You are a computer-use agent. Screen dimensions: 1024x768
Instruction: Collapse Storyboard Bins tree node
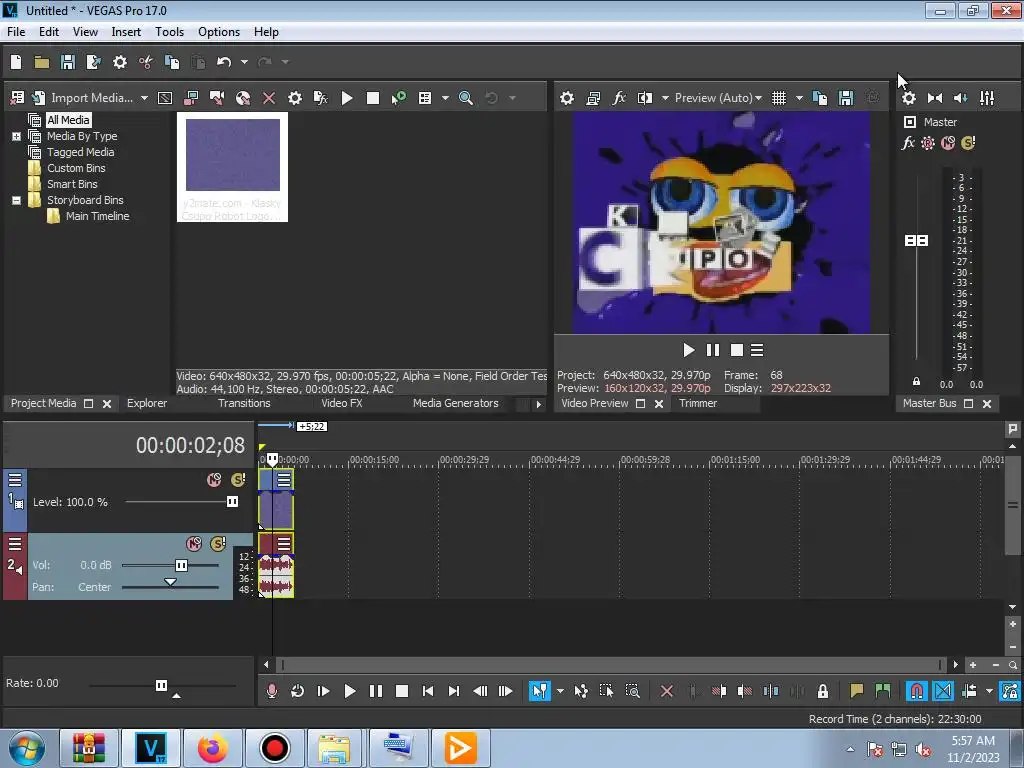(16, 200)
